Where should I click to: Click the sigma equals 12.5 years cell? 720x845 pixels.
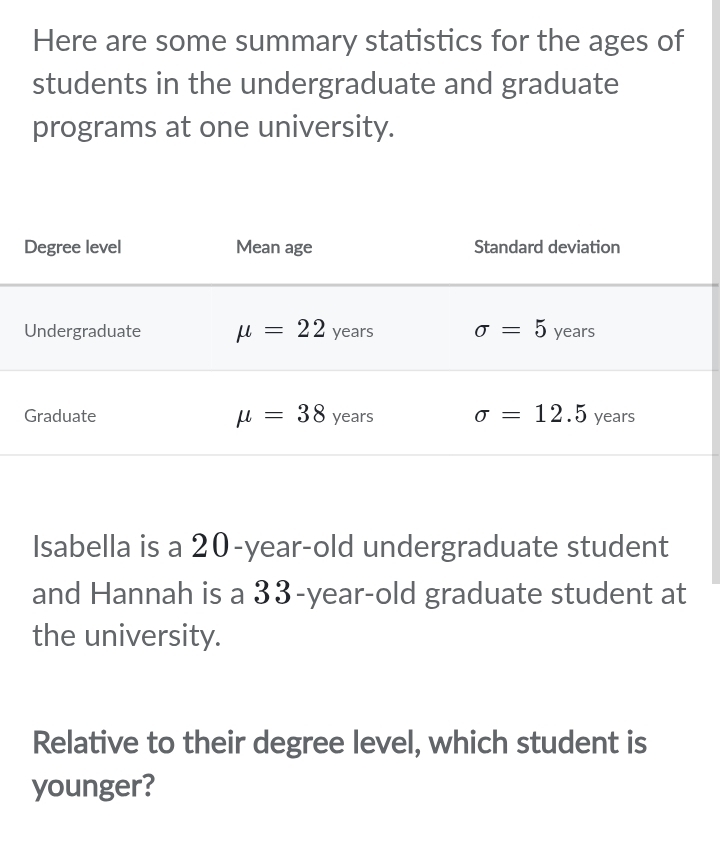pos(555,415)
